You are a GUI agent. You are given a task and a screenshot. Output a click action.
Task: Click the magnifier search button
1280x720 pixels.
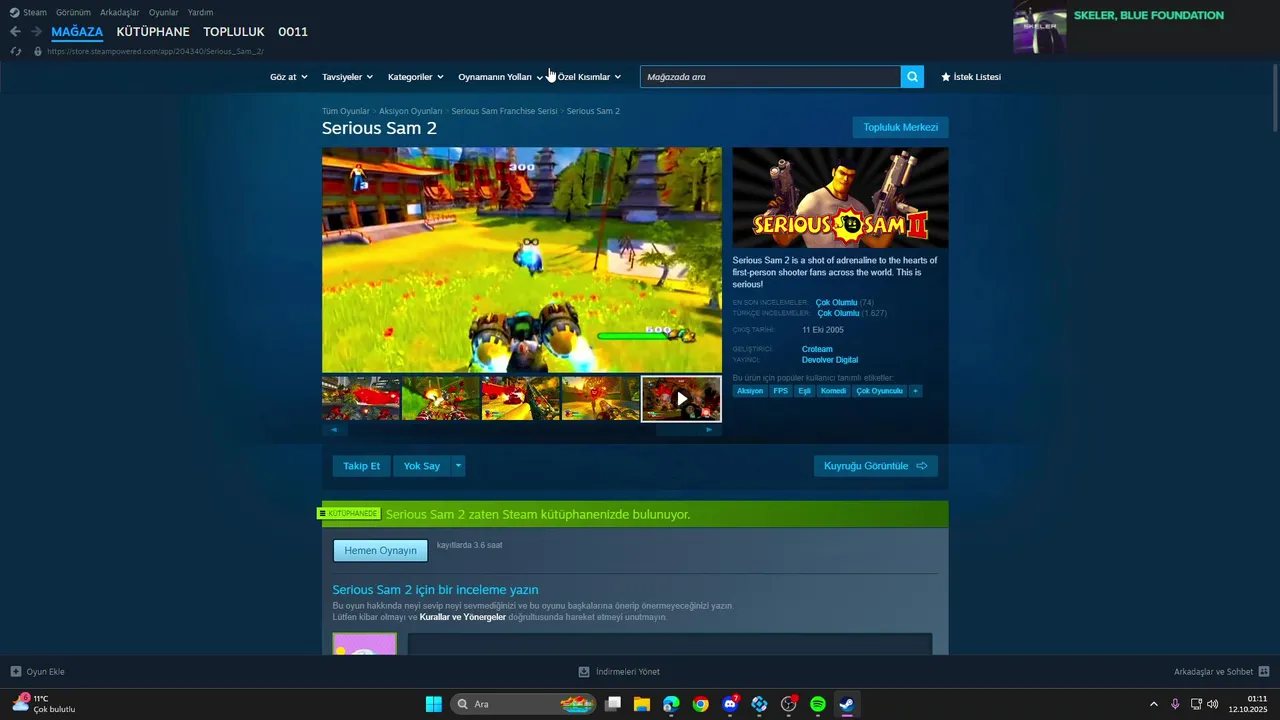click(912, 77)
